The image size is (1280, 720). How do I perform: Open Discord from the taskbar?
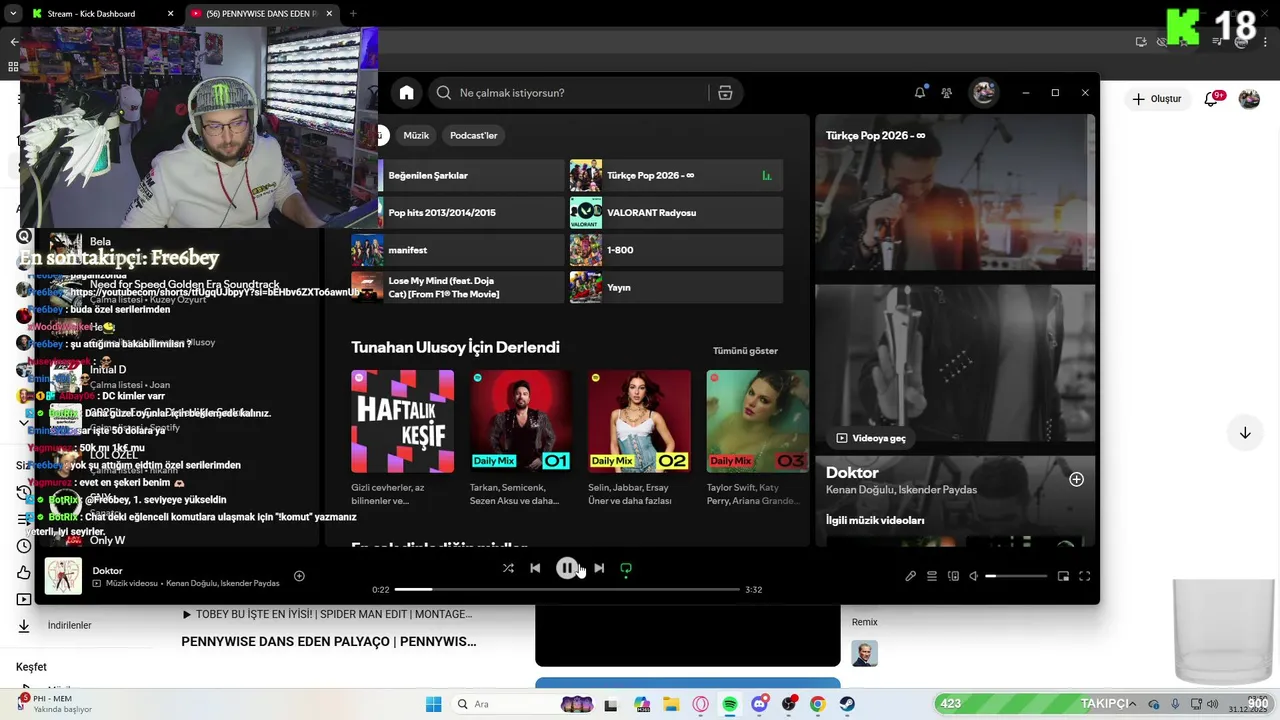pos(760,704)
